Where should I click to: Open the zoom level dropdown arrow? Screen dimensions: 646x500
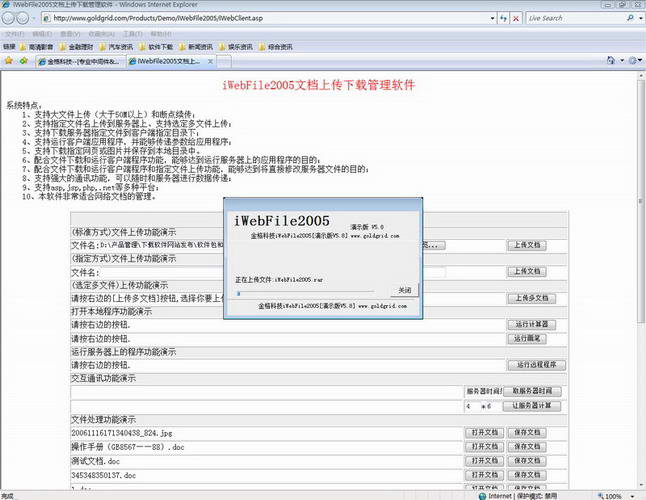(x=632, y=496)
